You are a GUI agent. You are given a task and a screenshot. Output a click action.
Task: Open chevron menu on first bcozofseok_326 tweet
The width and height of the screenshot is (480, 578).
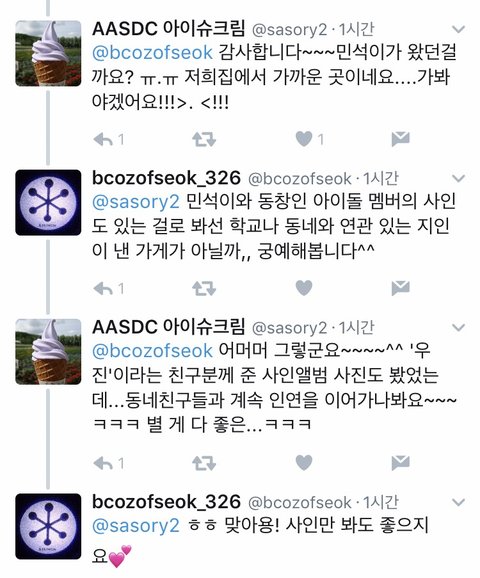[458, 179]
